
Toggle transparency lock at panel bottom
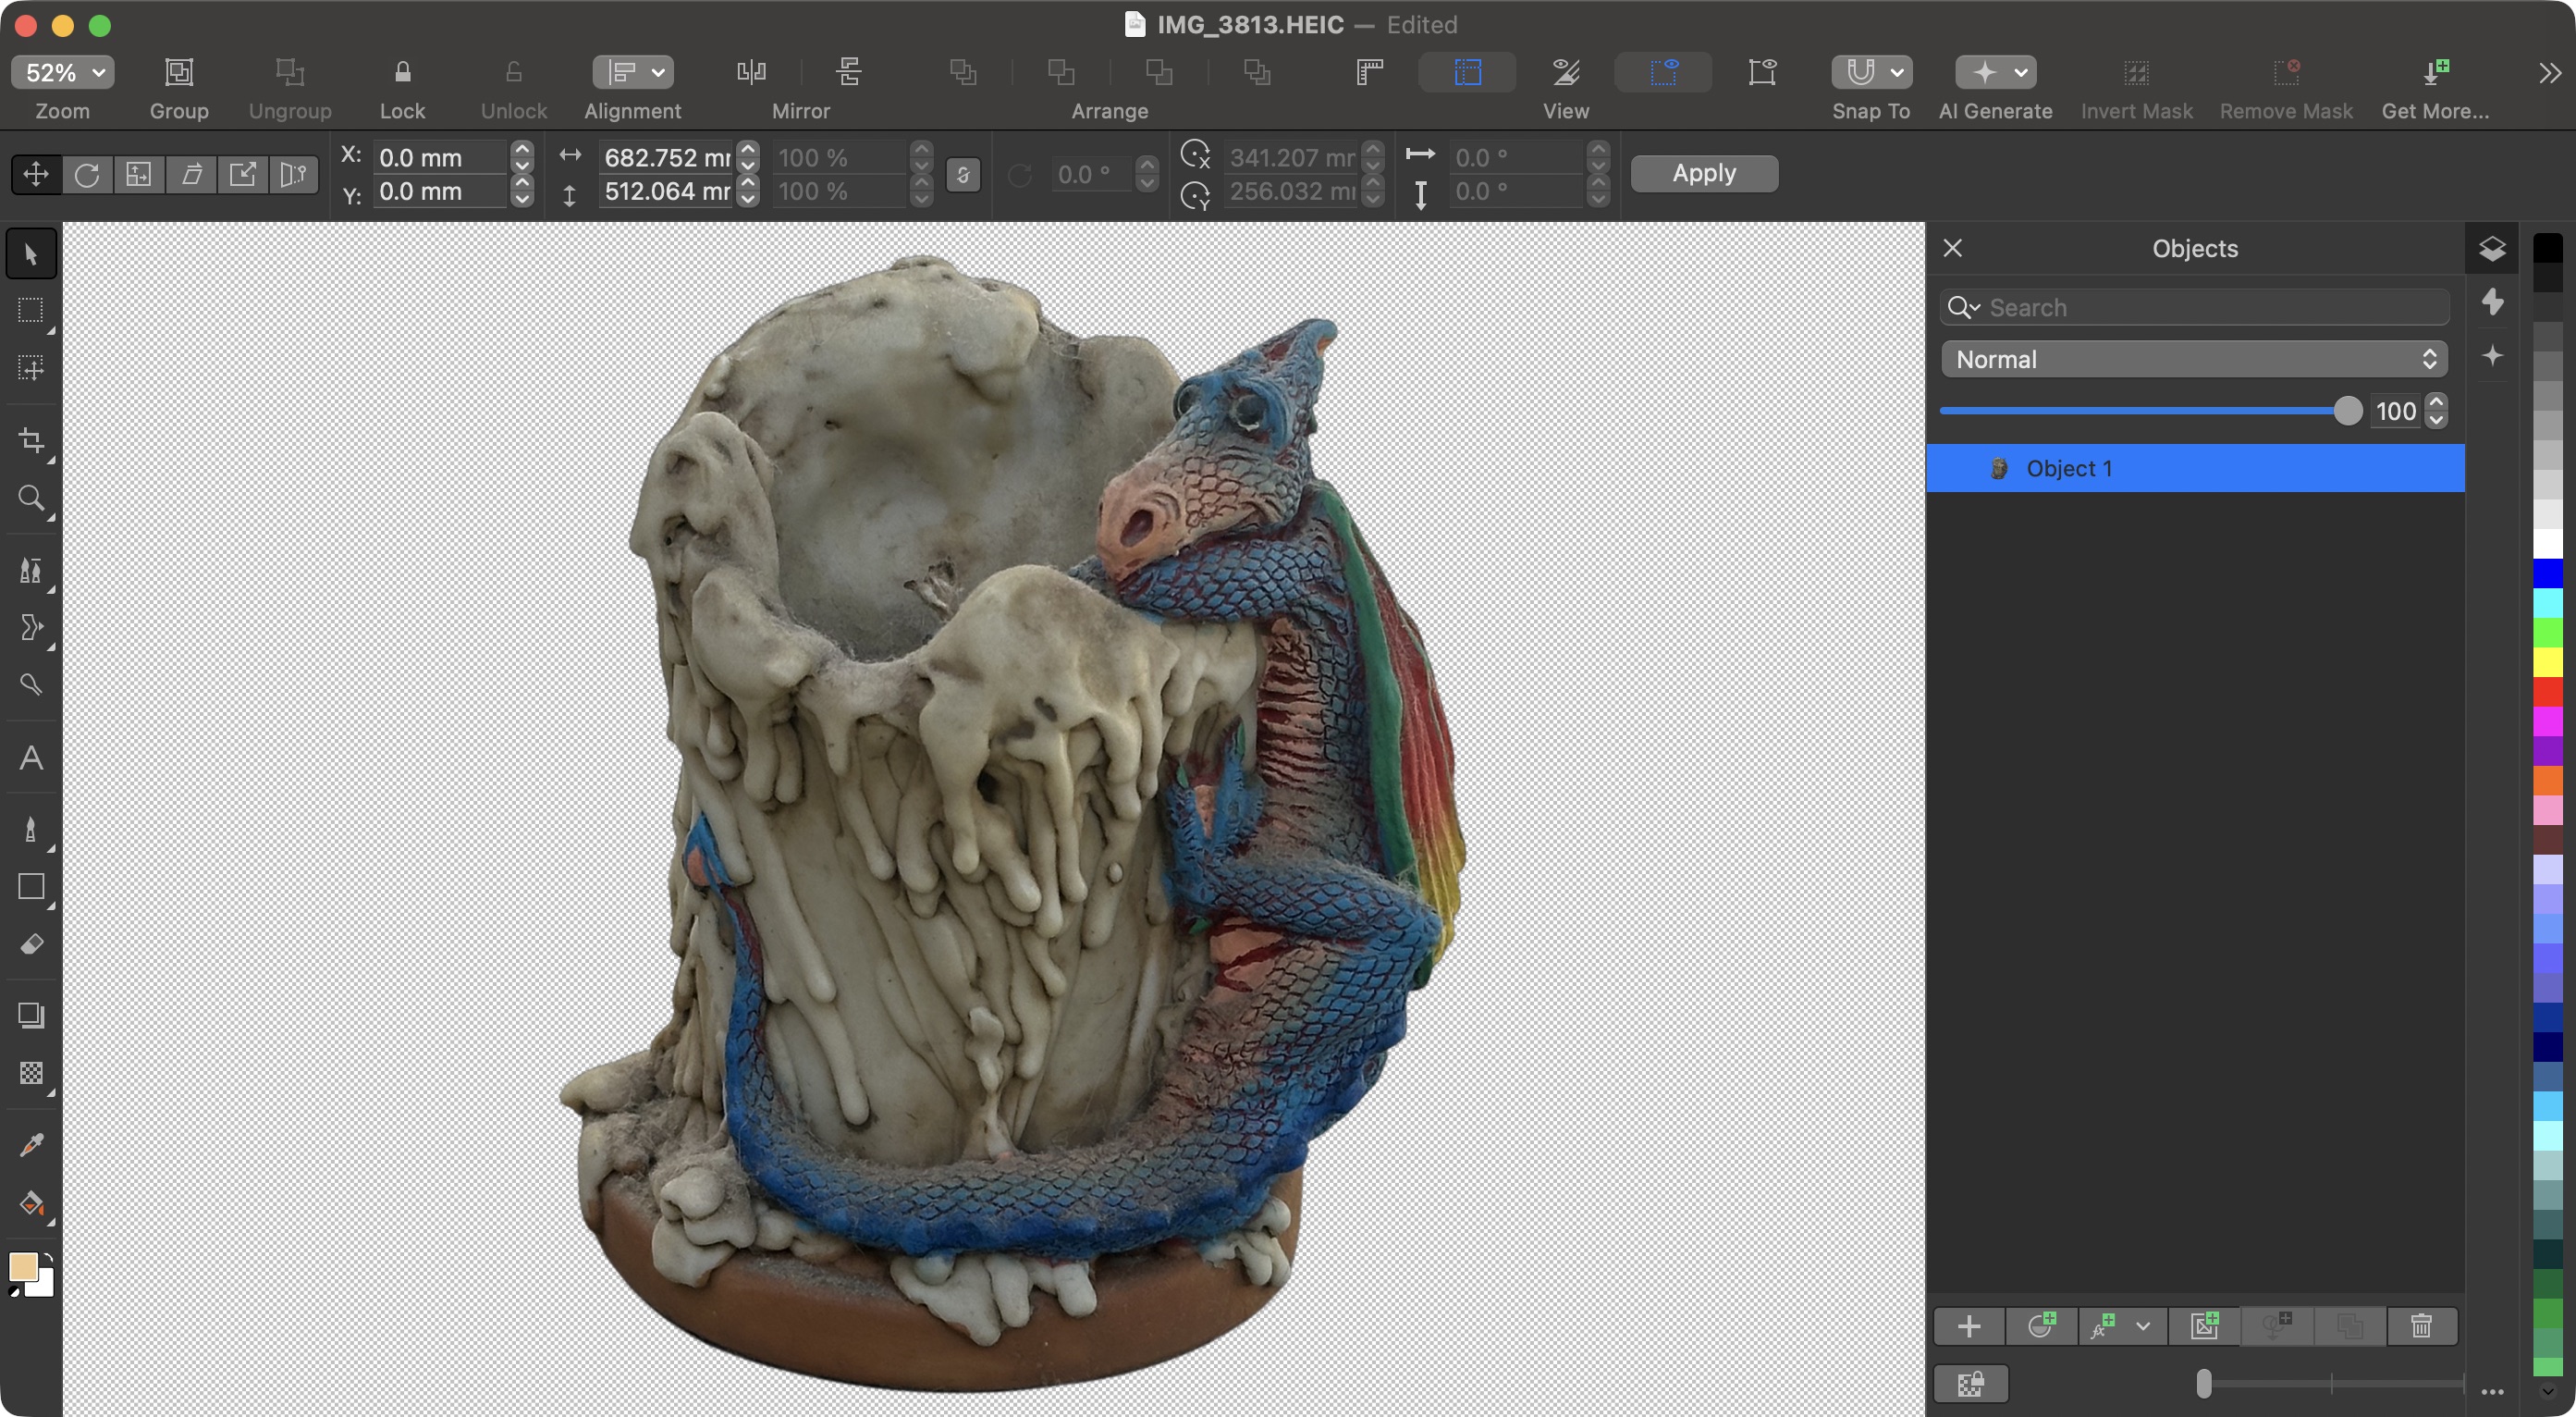click(1969, 1383)
